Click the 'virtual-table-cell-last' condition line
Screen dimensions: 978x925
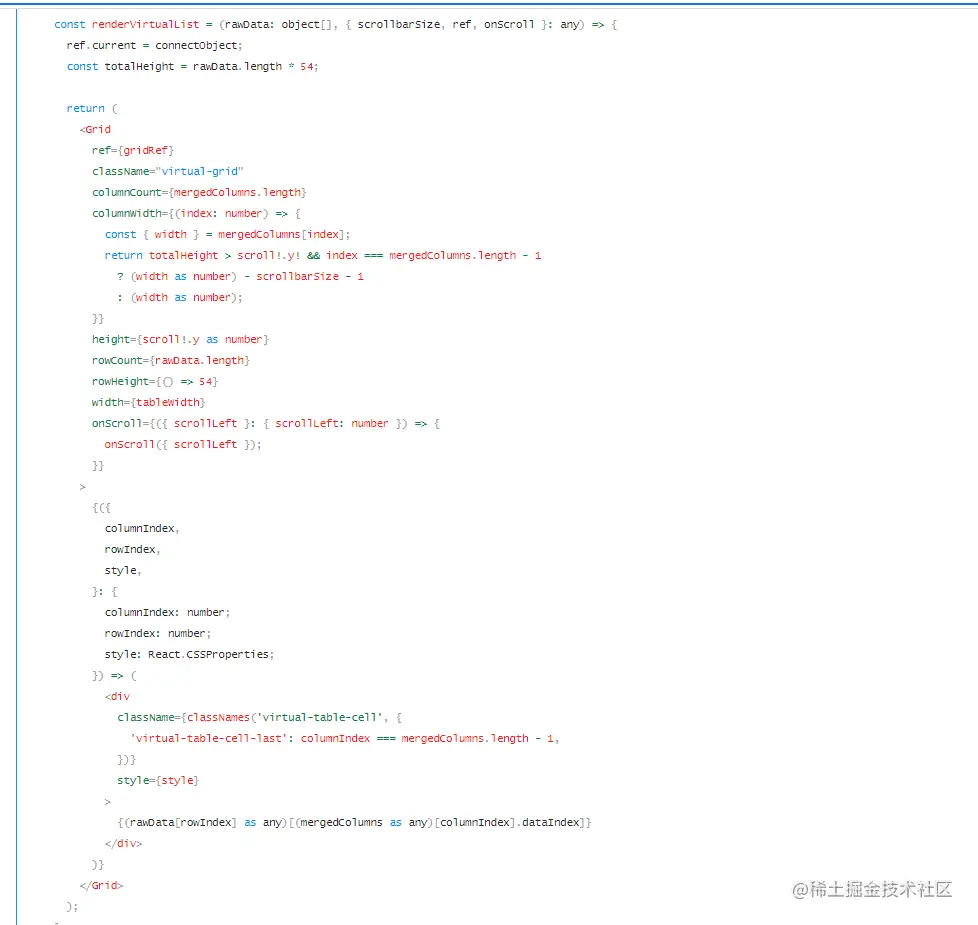pos(345,739)
